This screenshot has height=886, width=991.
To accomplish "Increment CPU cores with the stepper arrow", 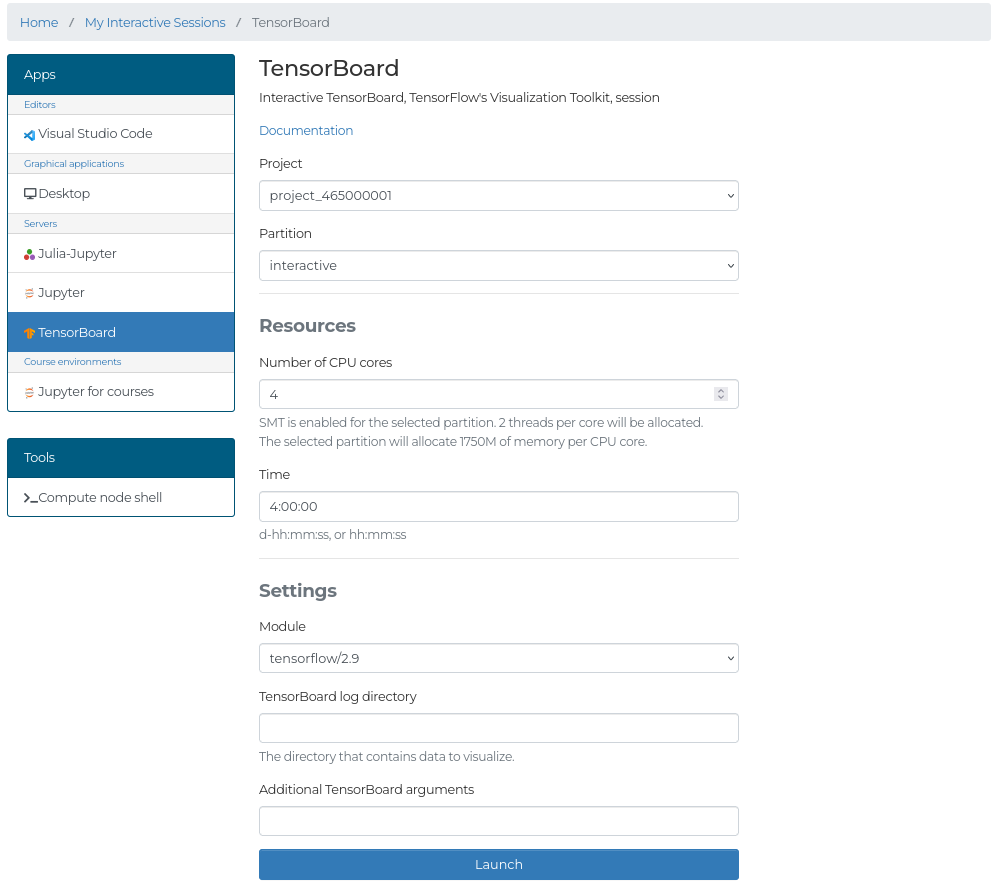I will tap(721, 390).
